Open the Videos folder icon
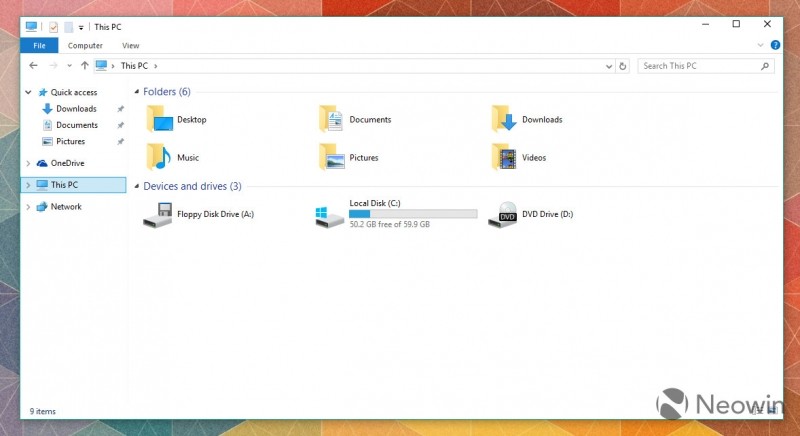Screen dimensions: 800x436 coord(503,157)
